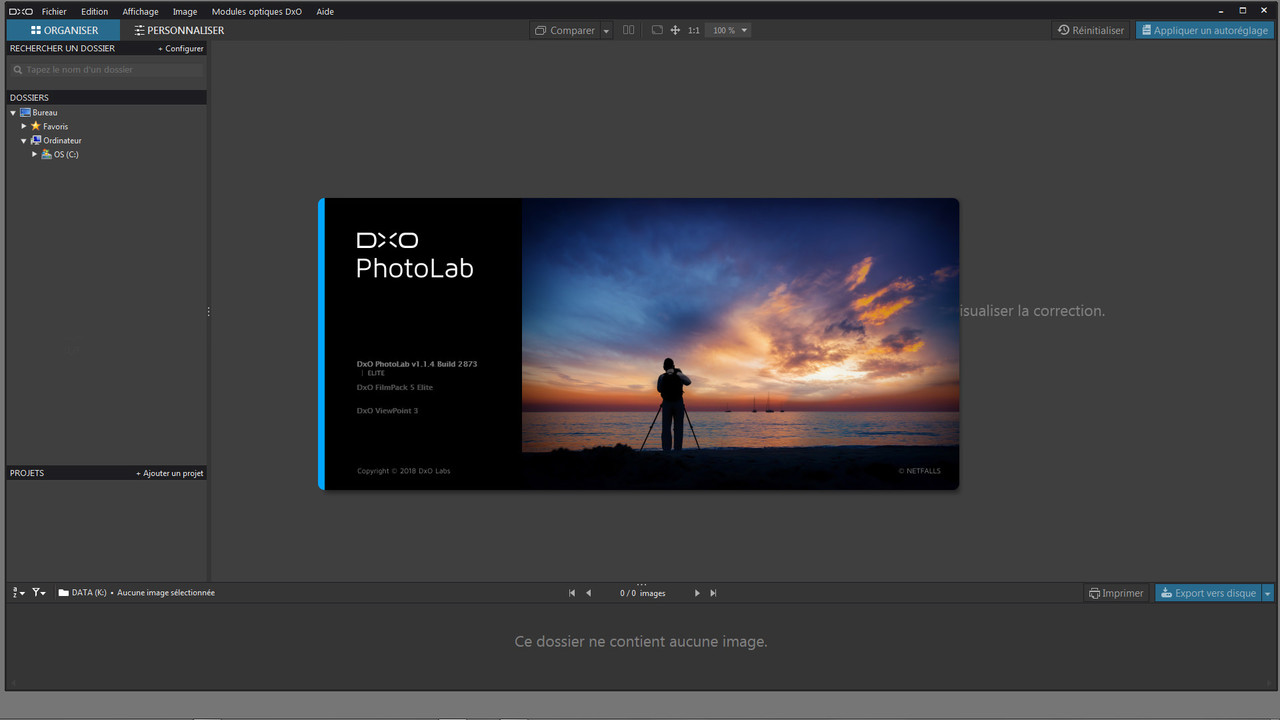
Task: Open the Modules optiques DxO menu
Action: point(256,12)
